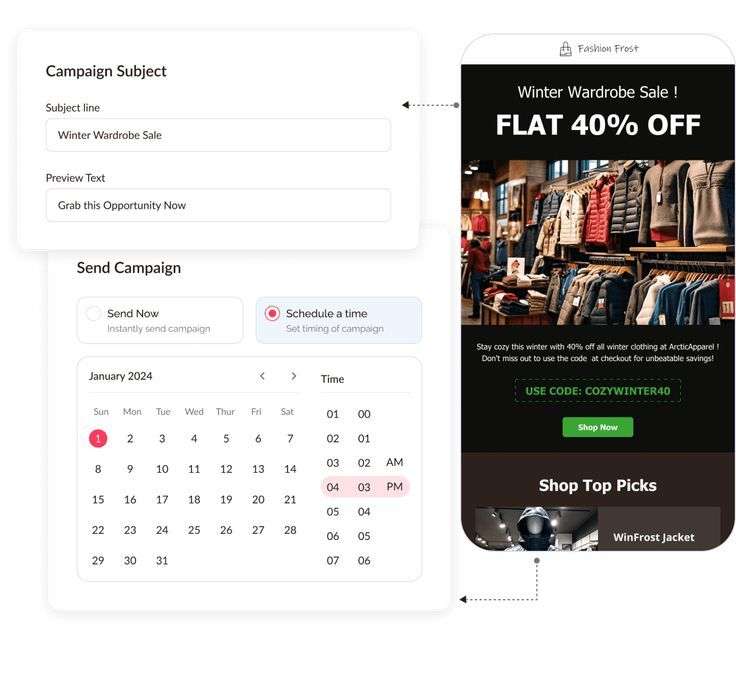Select the Send Now radio option
The image size is (736, 690).
pos(93,313)
